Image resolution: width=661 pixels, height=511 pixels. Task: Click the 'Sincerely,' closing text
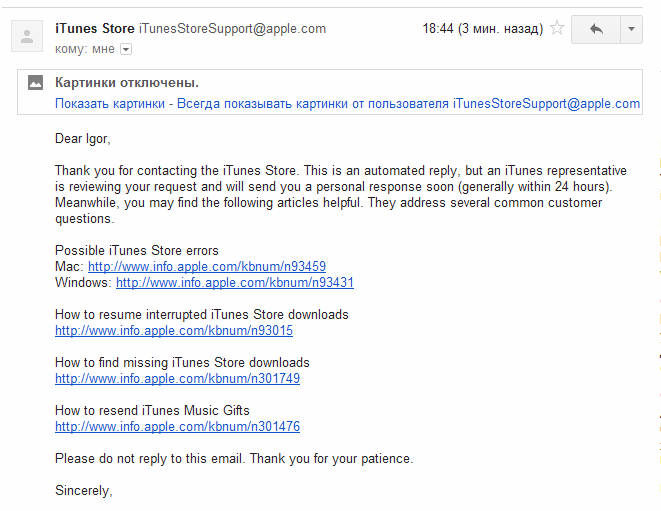[83, 491]
